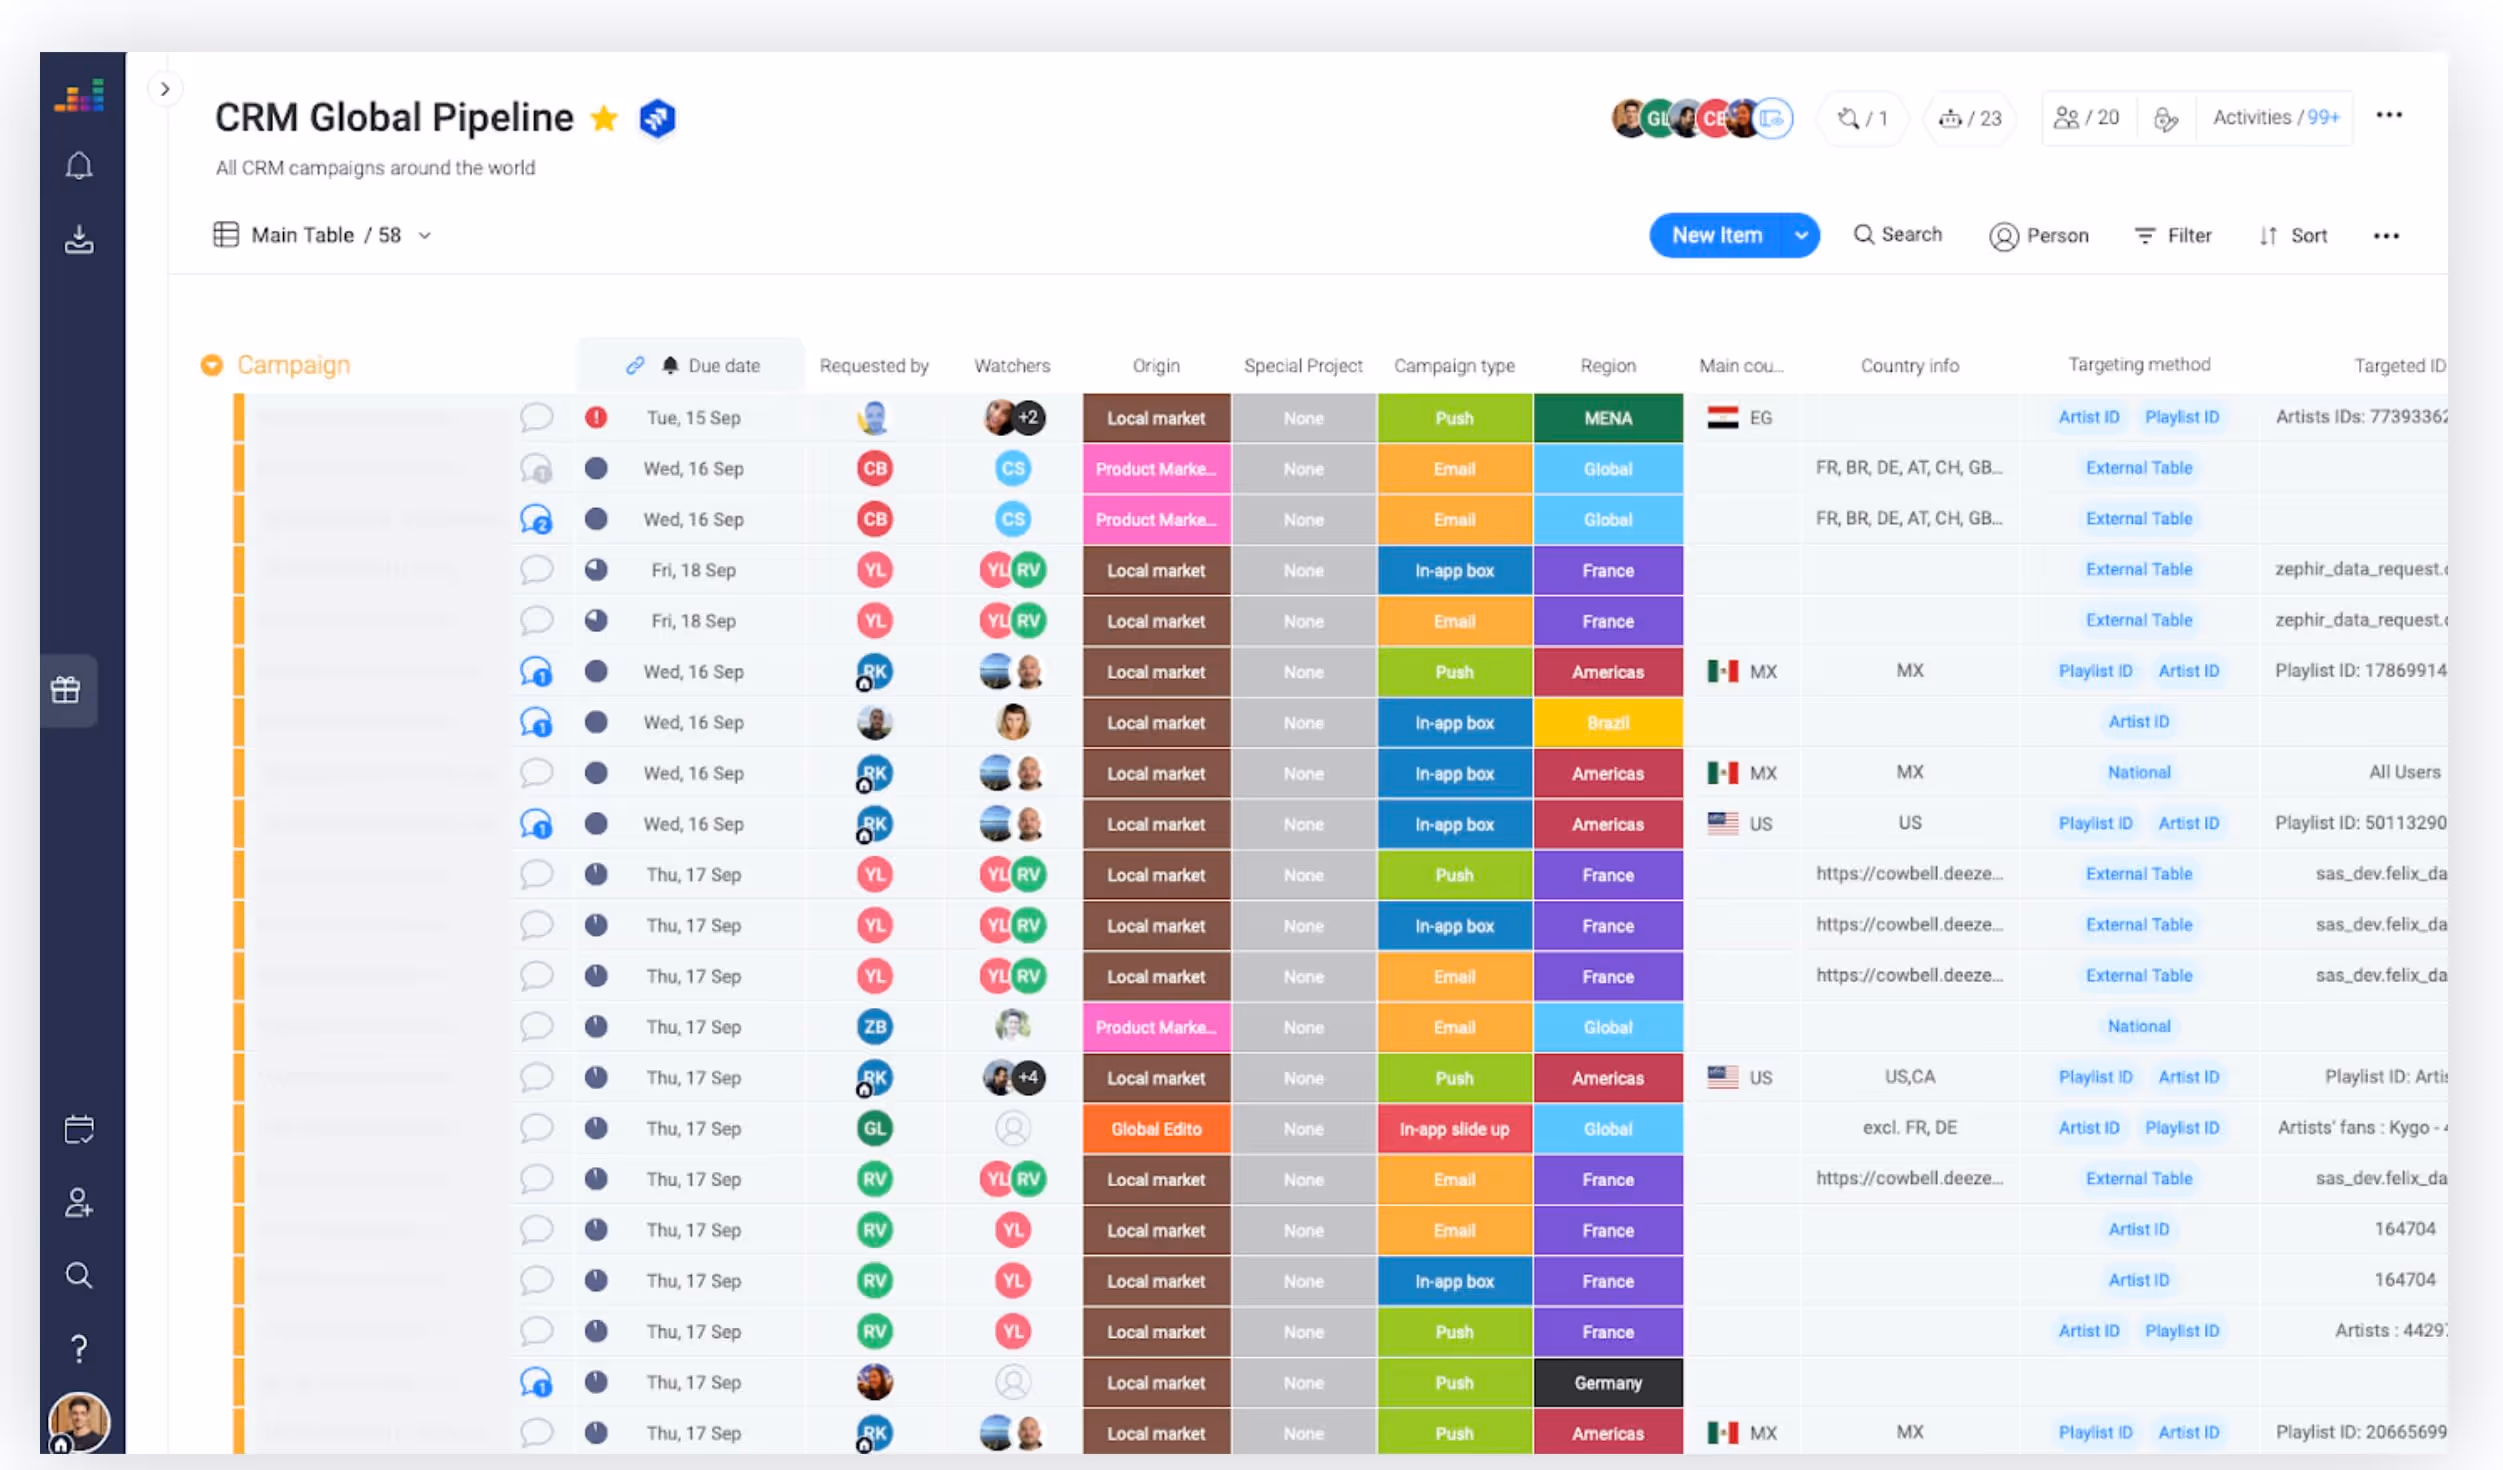Click the Sort button
Screen dimensions: 2503x1470
coord(2293,236)
